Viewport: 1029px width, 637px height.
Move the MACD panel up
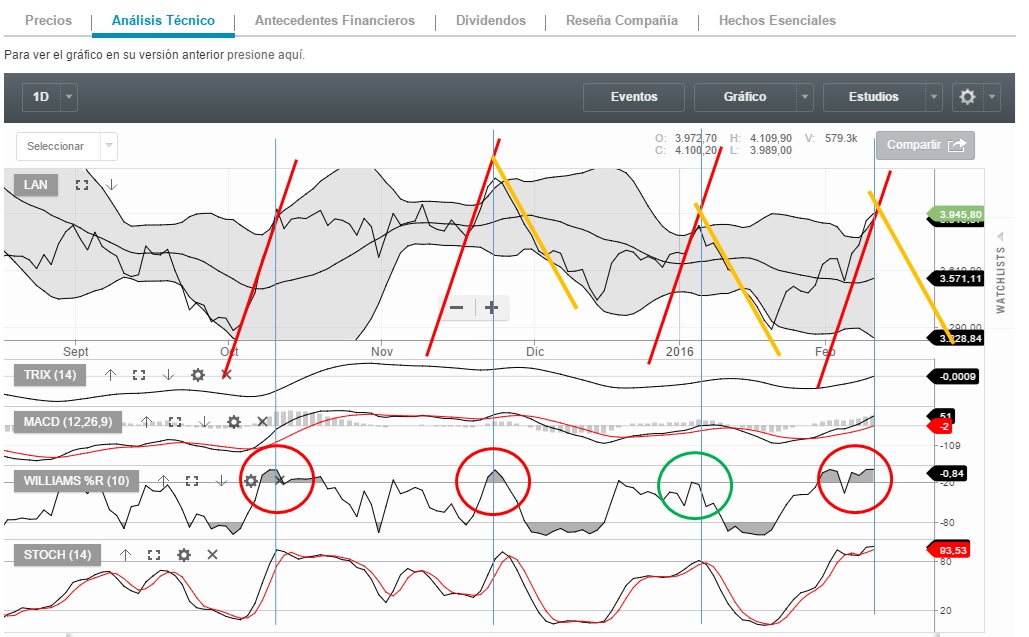click(x=146, y=422)
